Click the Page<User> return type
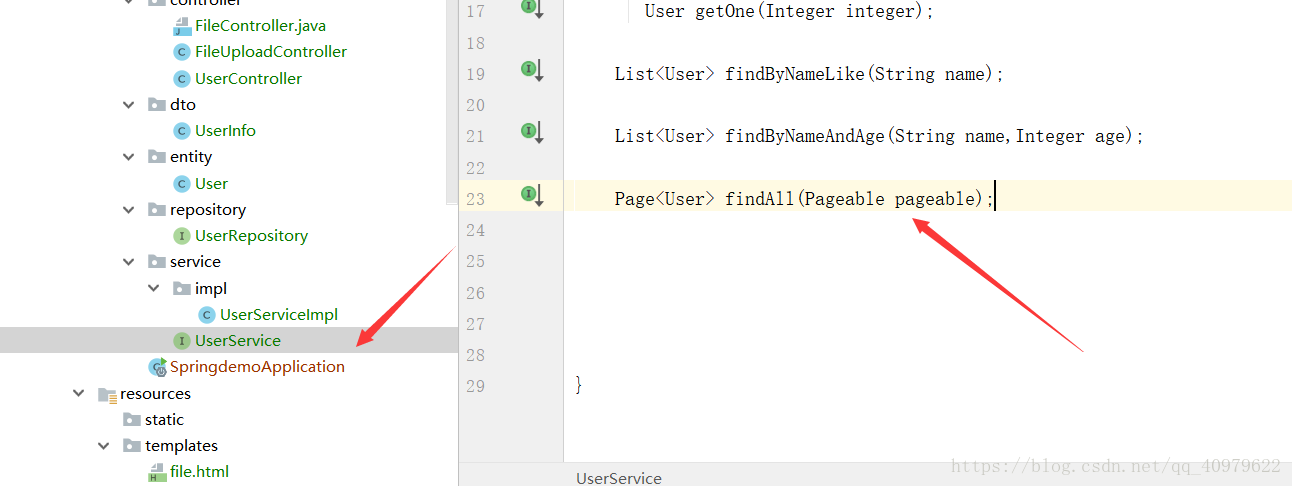1292x486 pixels. (664, 199)
